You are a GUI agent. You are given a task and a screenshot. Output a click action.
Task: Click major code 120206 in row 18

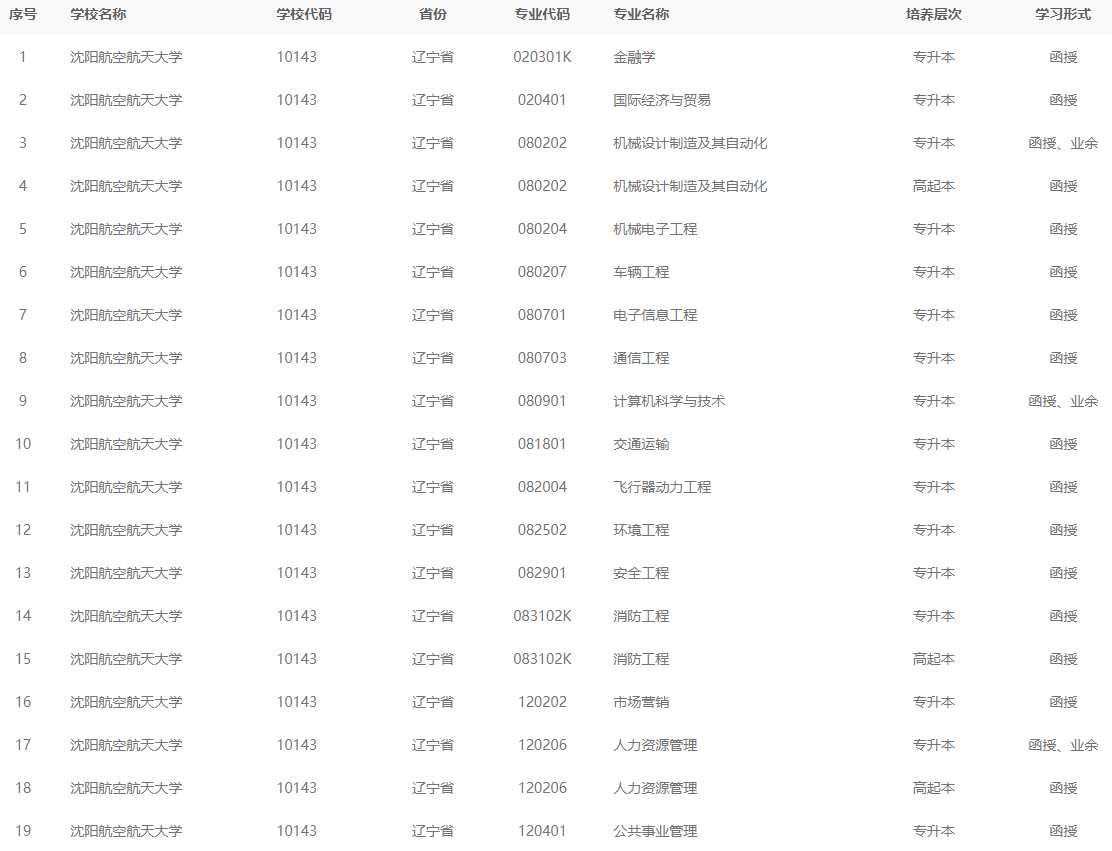(x=542, y=788)
